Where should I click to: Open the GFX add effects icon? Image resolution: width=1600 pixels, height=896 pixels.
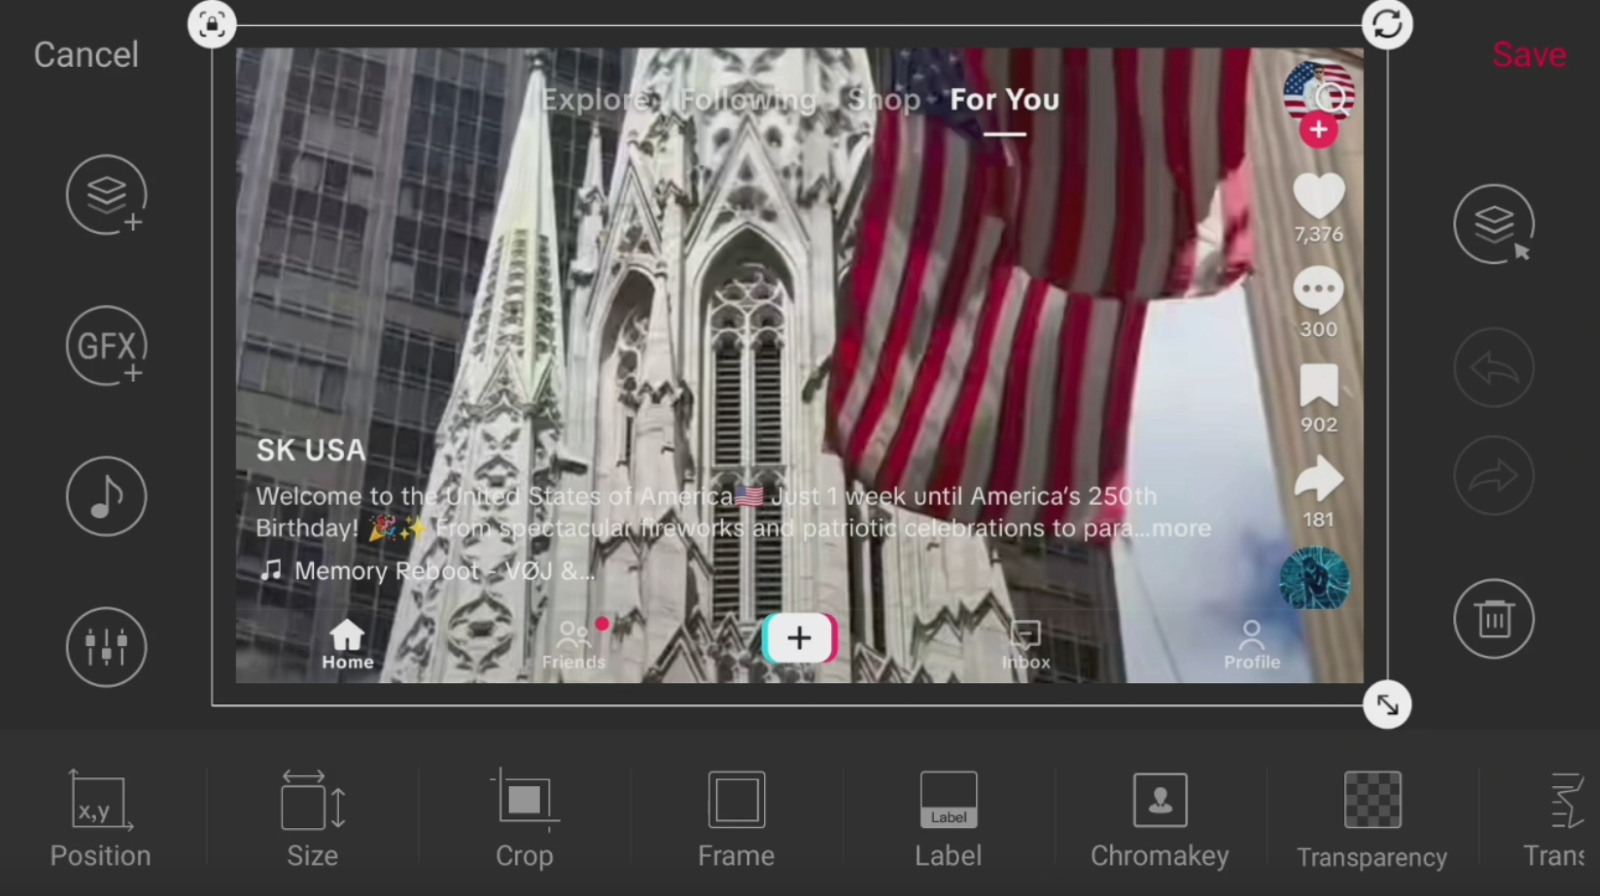point(107,346)
